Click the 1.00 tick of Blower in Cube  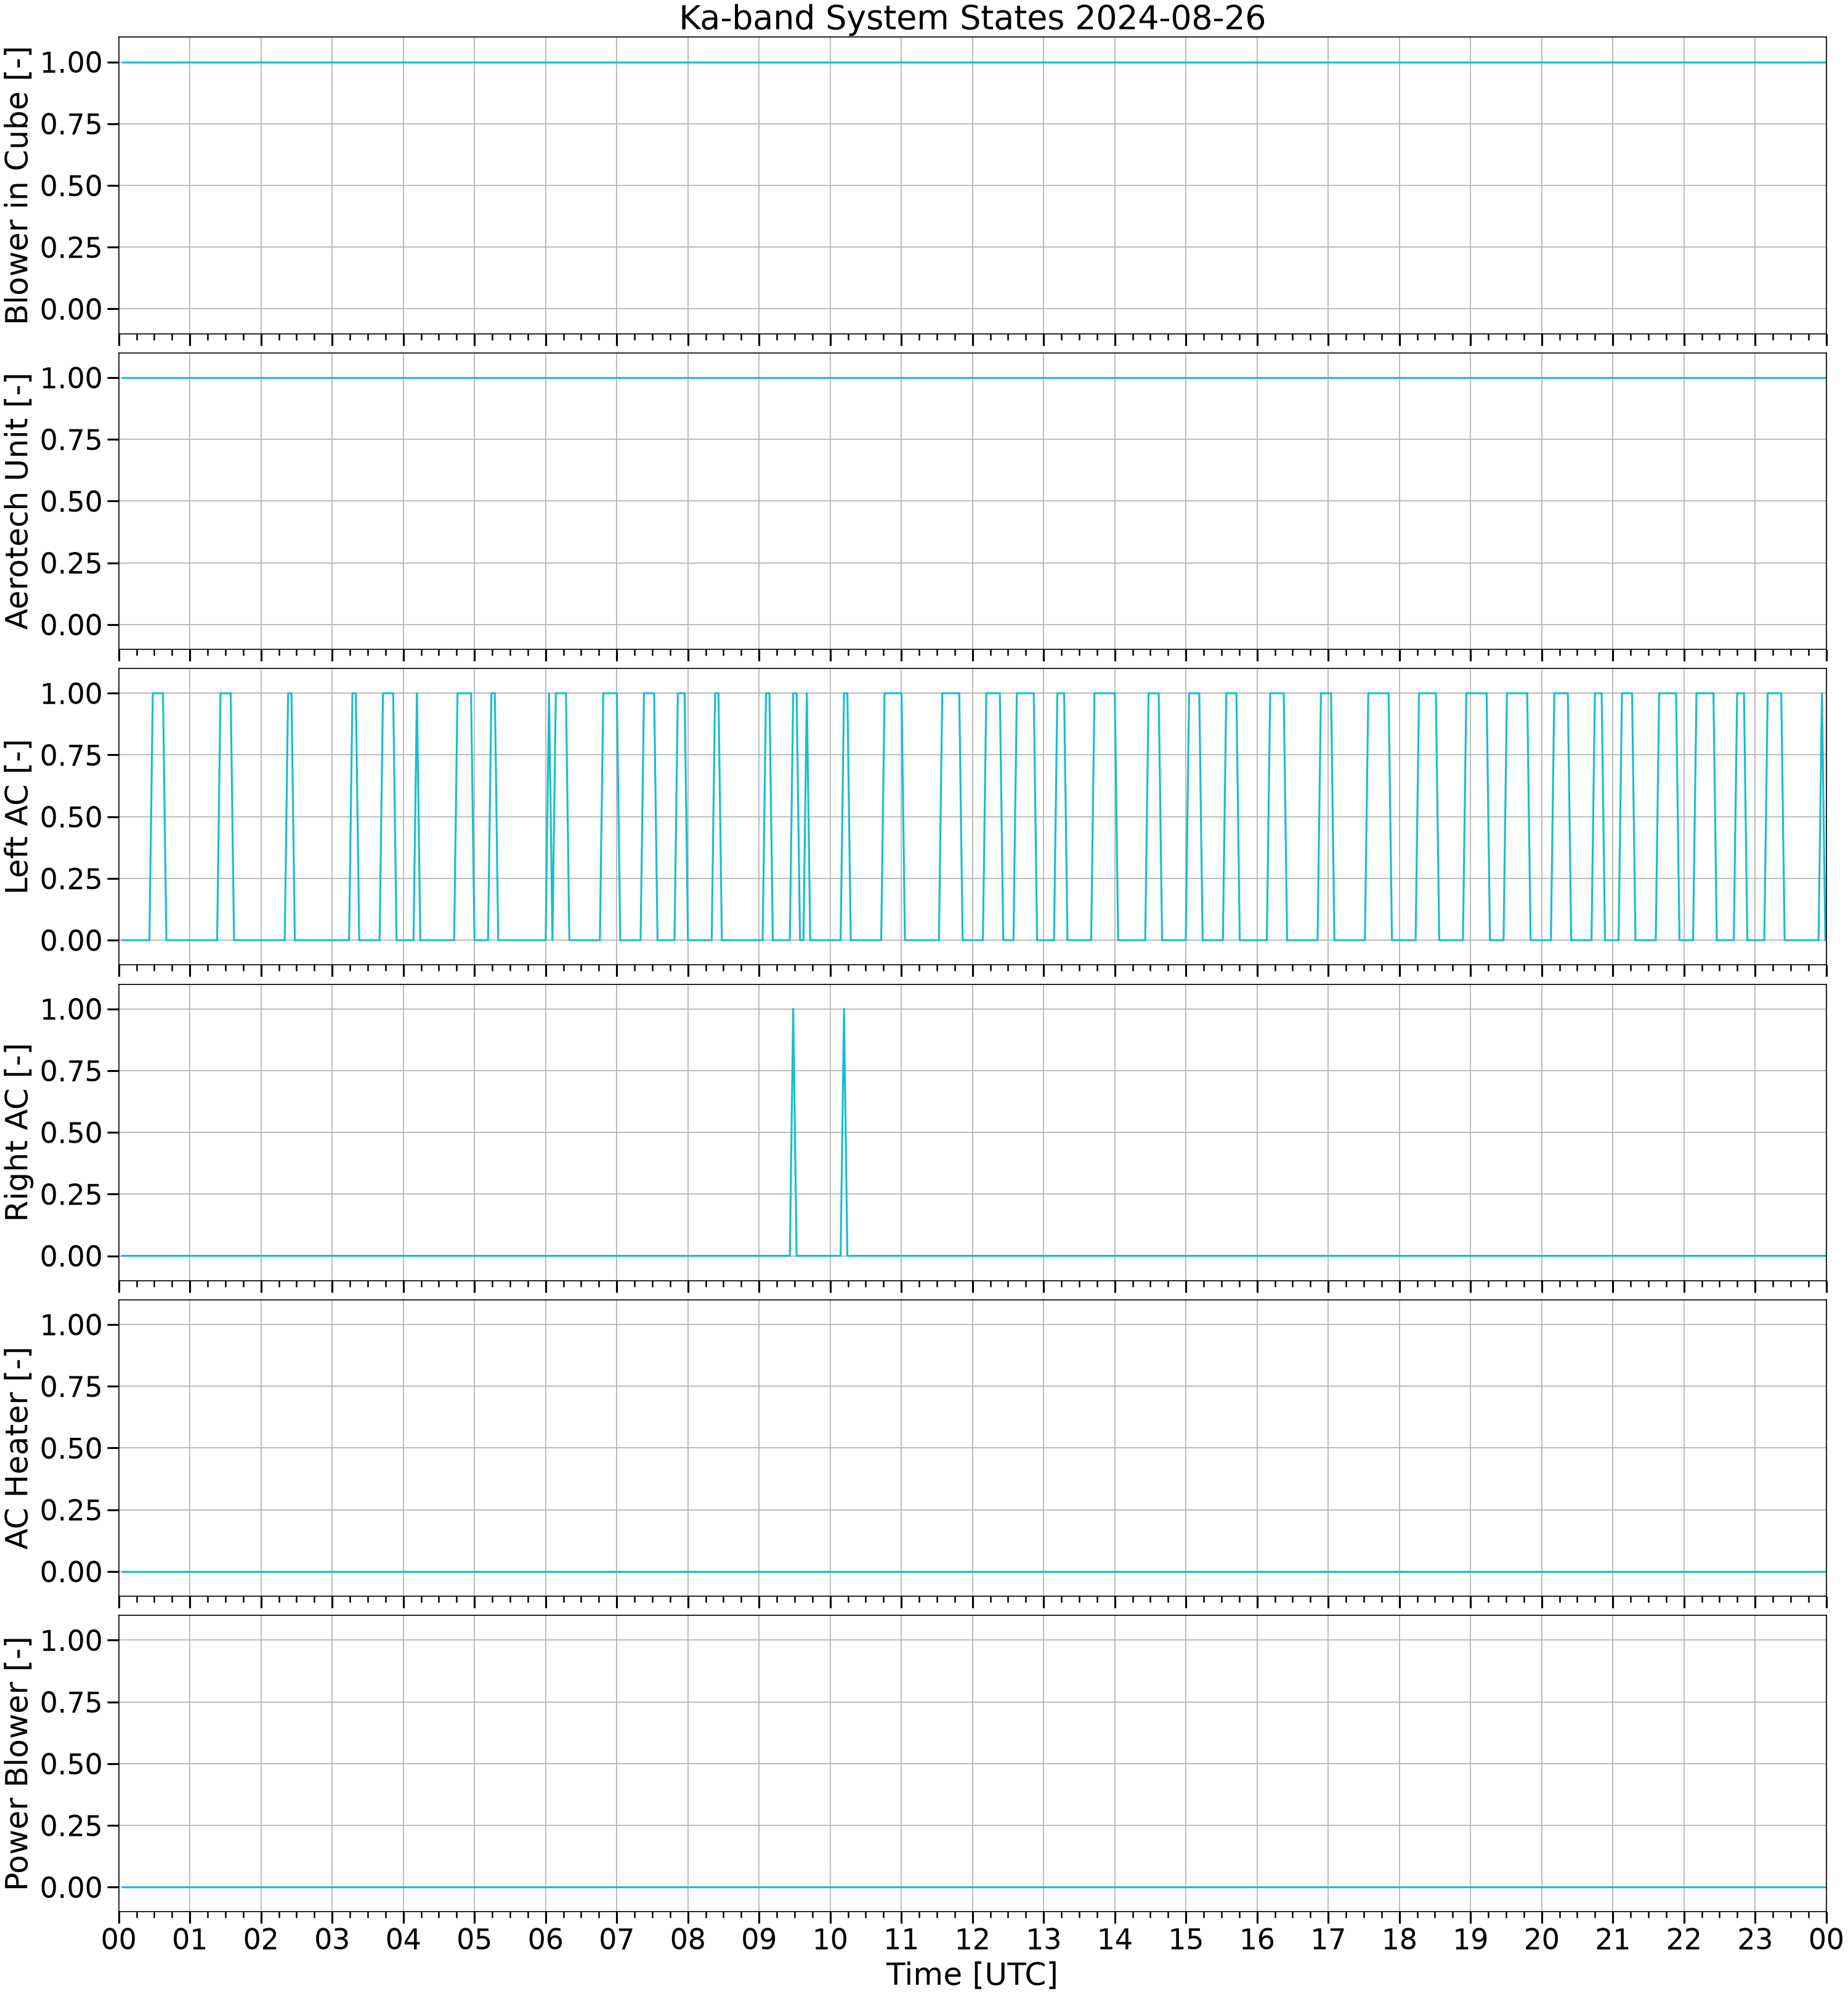71,62
